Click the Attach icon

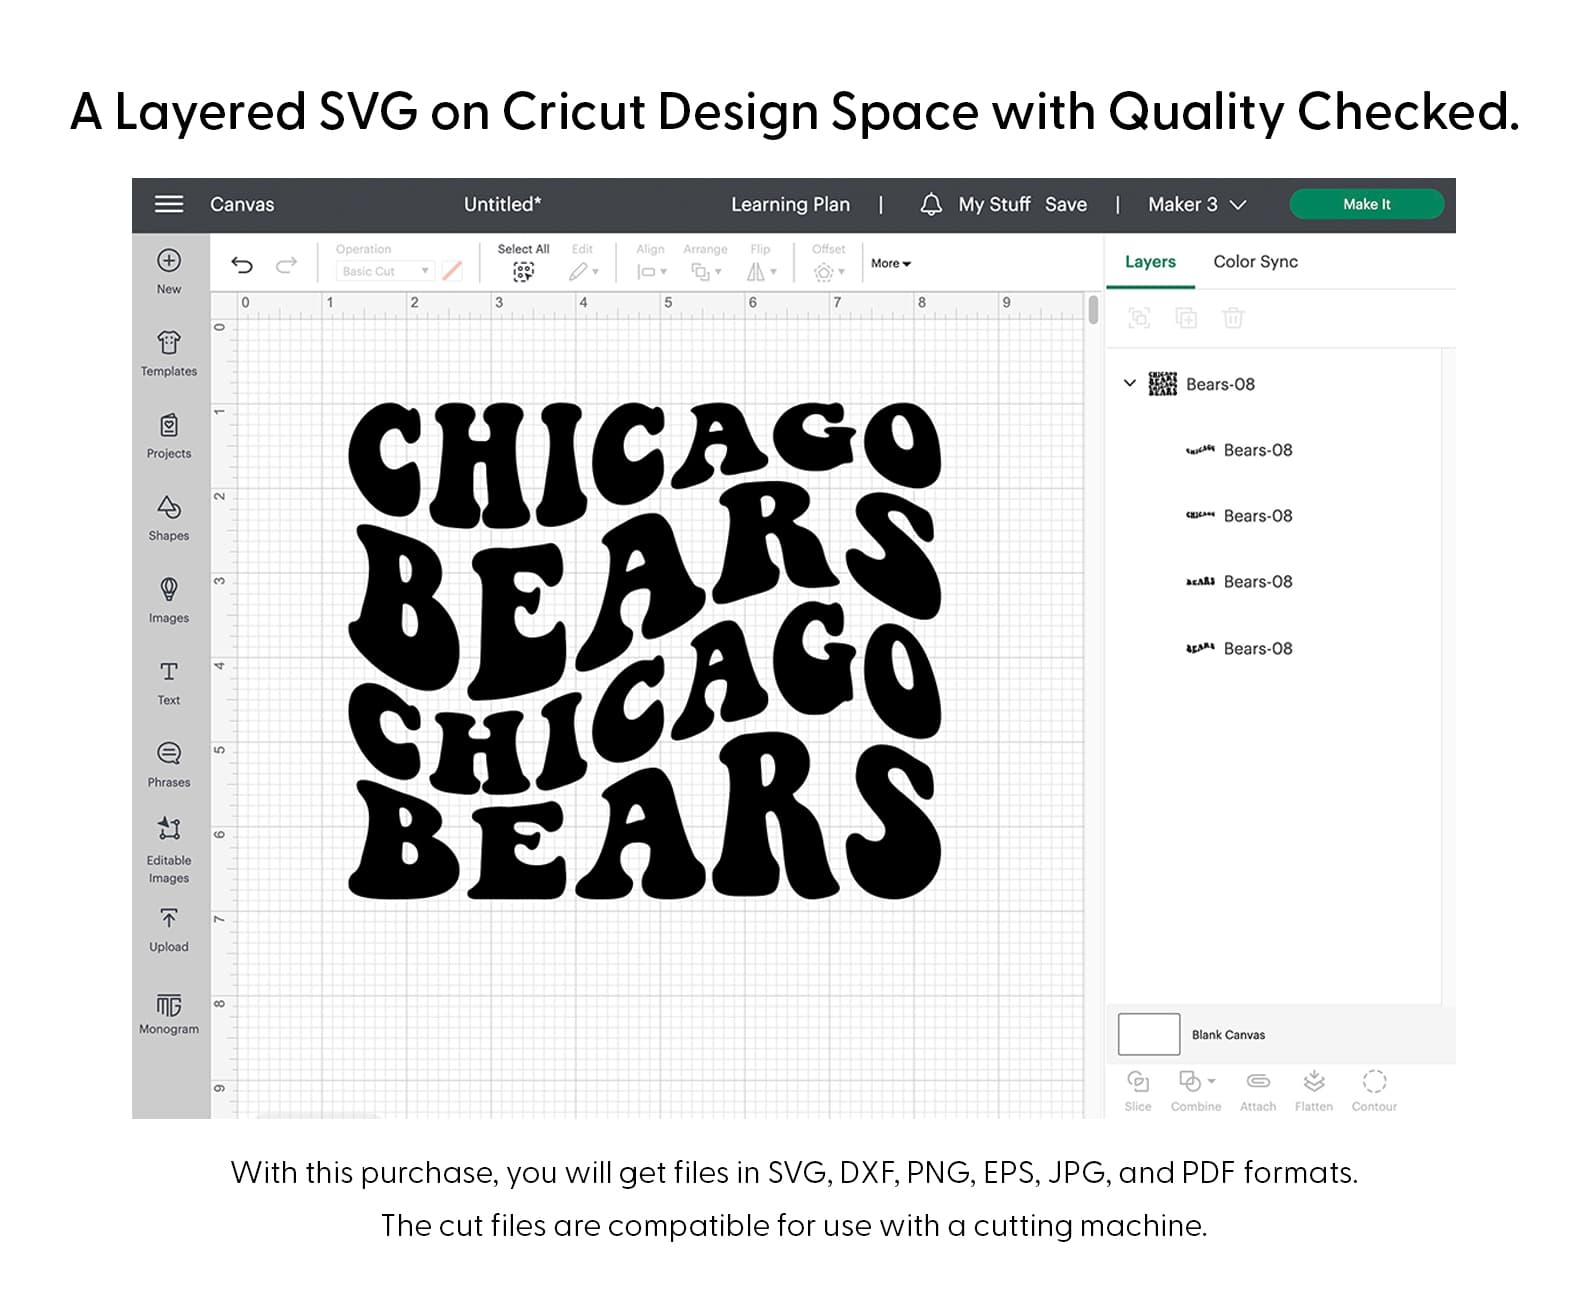[x=1258, y=1081]
